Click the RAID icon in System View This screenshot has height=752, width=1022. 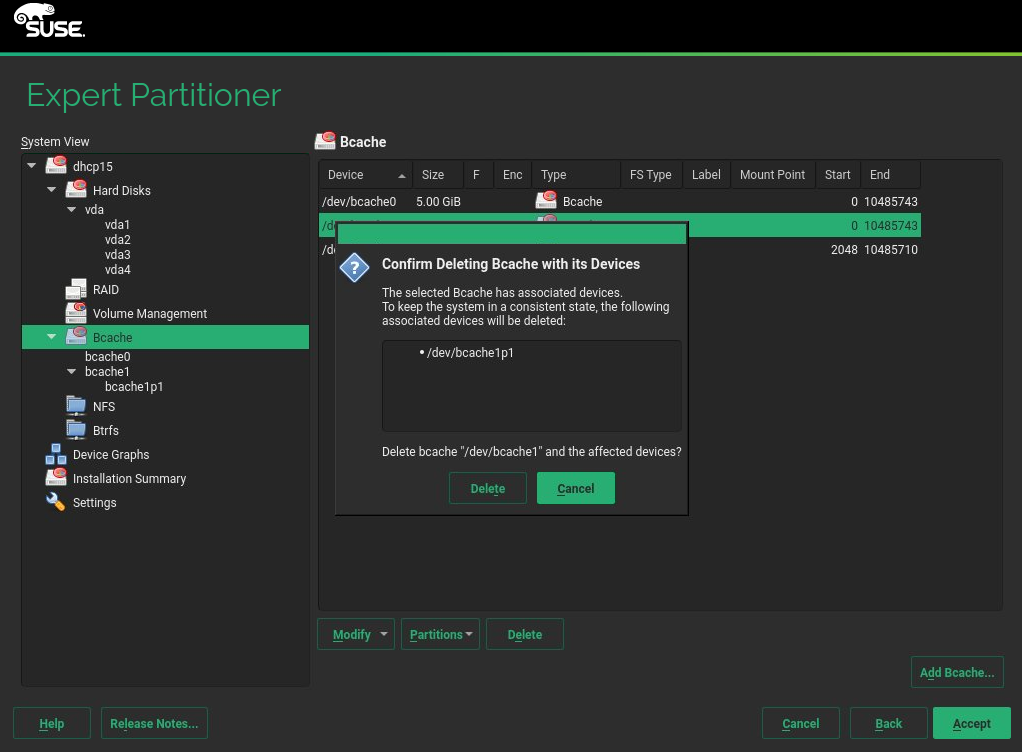[x=77, y=290]
